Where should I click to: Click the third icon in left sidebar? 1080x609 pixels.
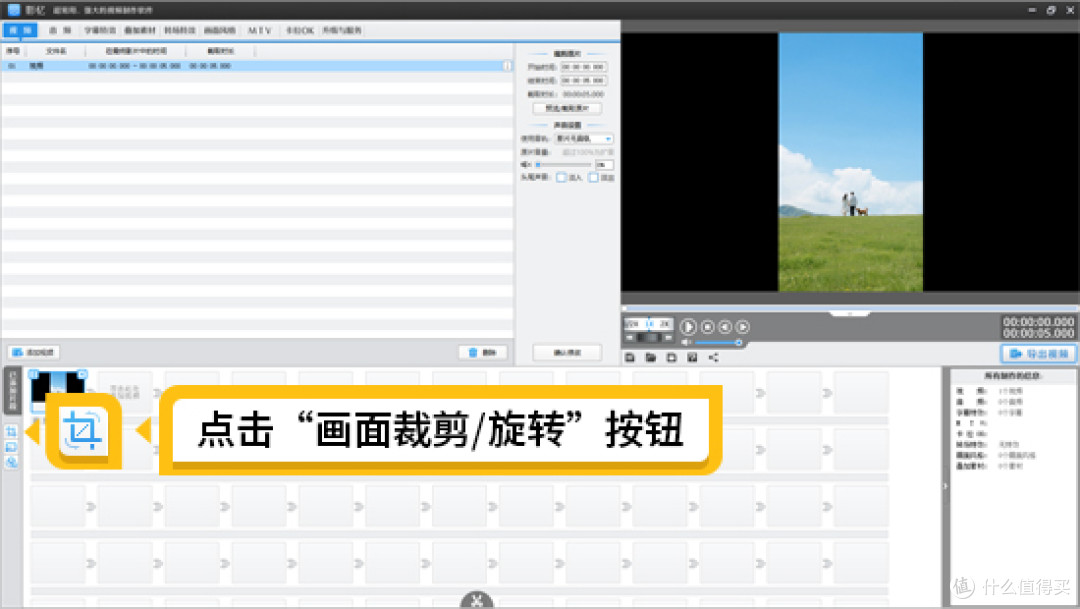(x=11, y=462)
